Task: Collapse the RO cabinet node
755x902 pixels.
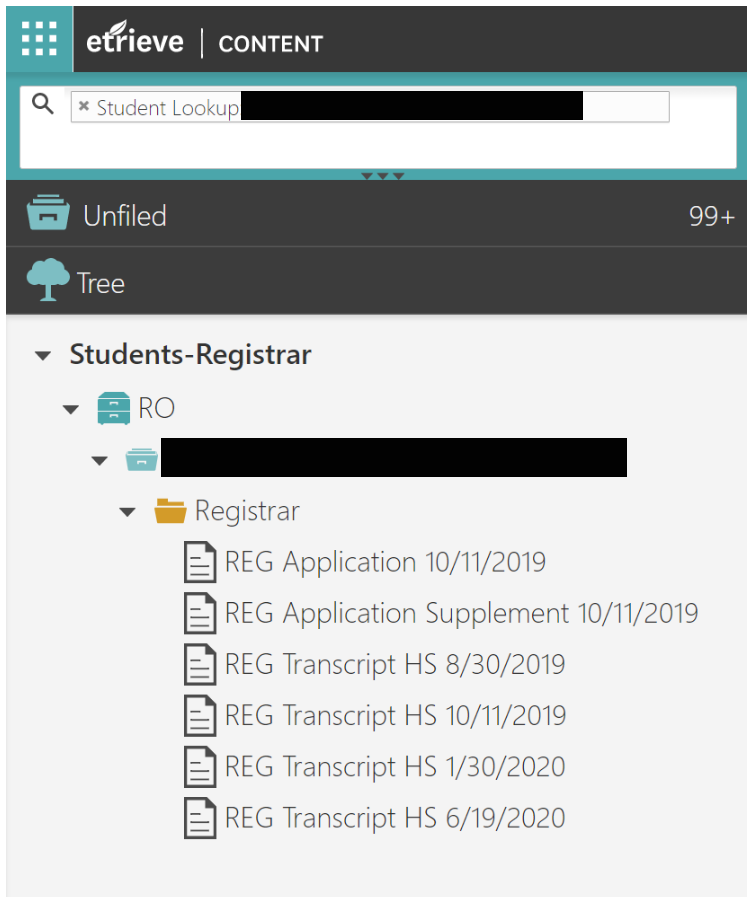Action: click(71, 410)
